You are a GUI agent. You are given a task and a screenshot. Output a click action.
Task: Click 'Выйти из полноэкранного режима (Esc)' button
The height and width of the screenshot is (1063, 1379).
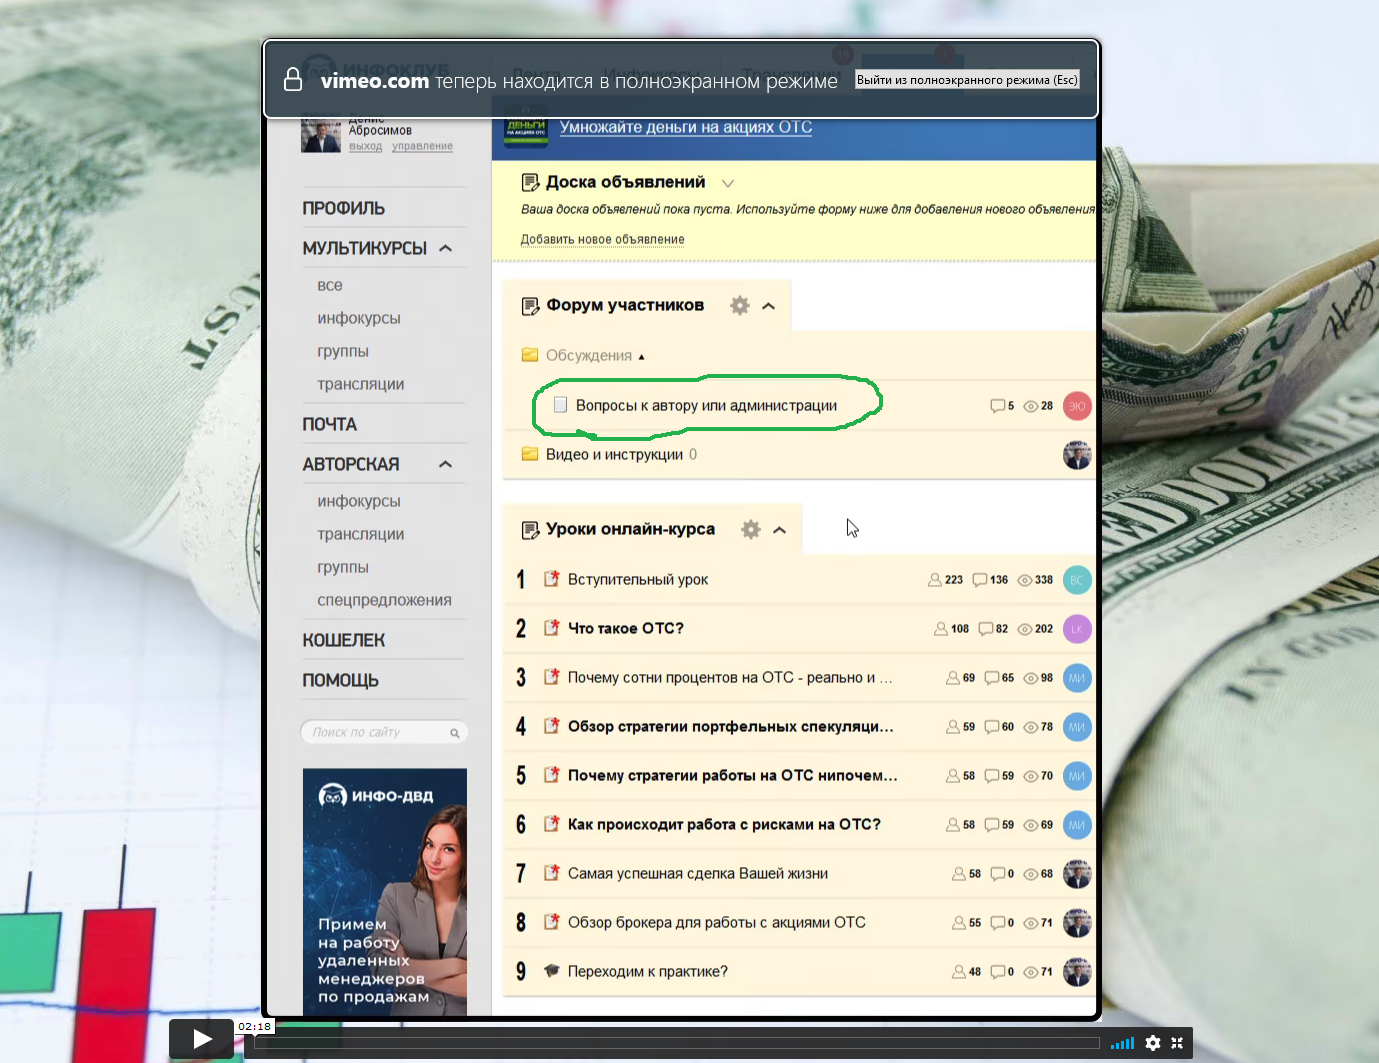pyautogui.click(x=967, y=80)
